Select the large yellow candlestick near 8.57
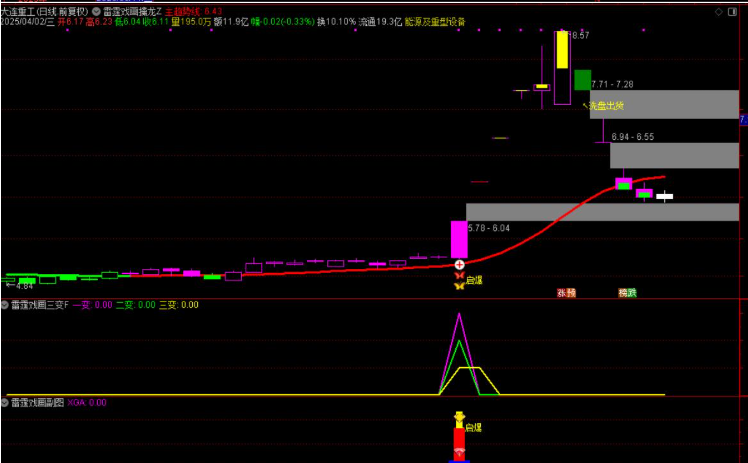Image resolution: width=748 pixels, height=463 pixels. coord(562,51)
